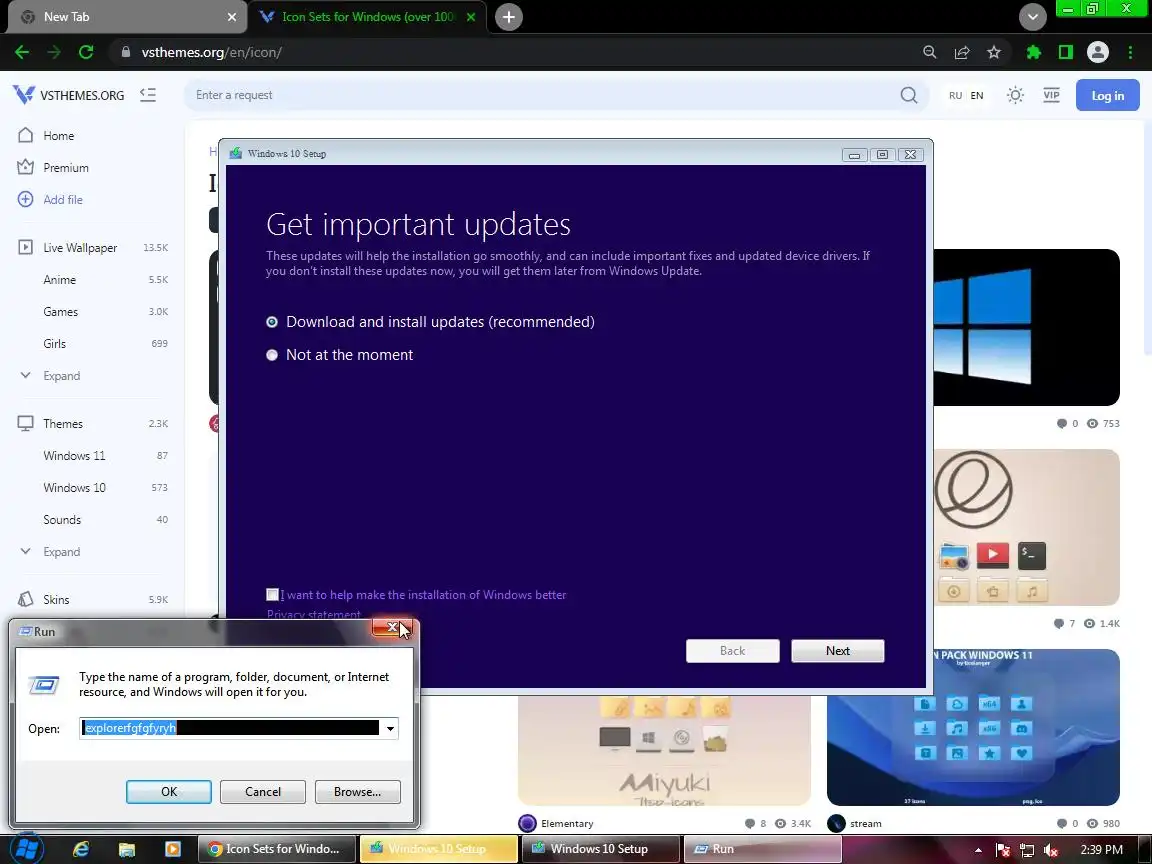Click the Back button in Setup
This screenshot has height=864, width=1152.
click(x=732, y=651)
